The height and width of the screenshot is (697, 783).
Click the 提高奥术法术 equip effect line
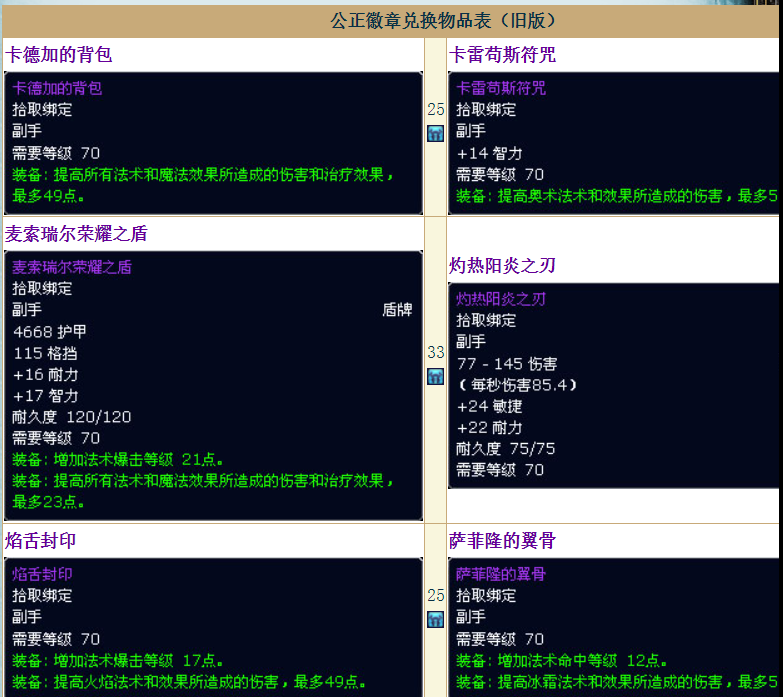[x=617, y=196]
